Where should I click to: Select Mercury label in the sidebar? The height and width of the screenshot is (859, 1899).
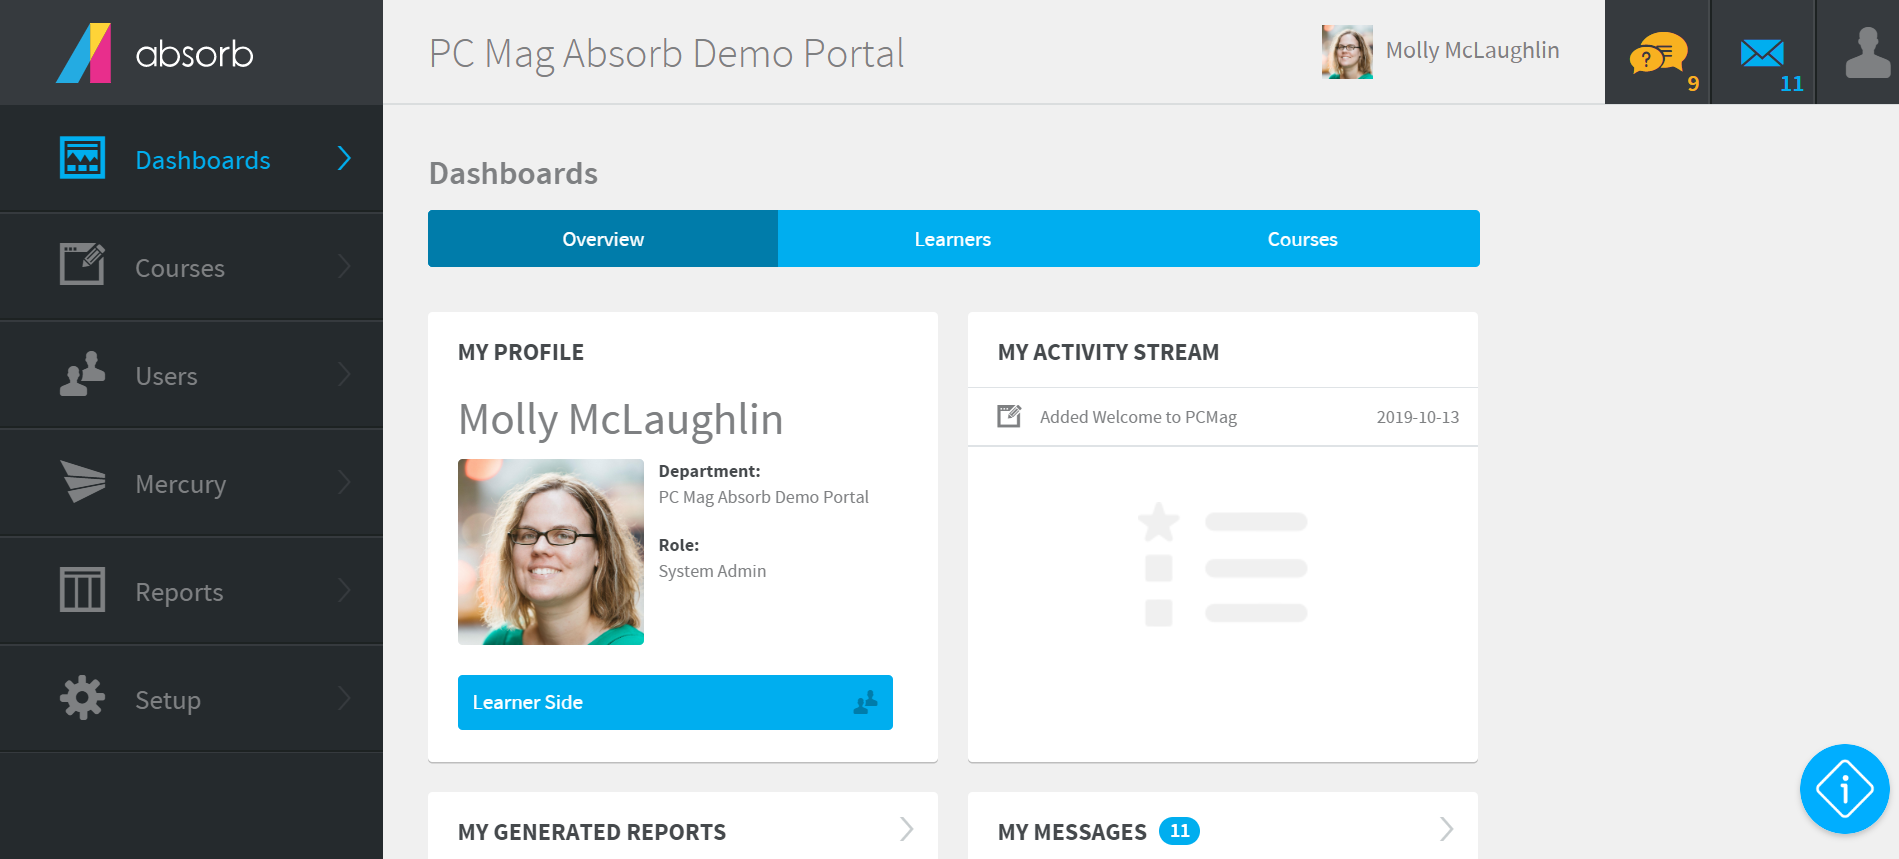(x=181, y=485)
